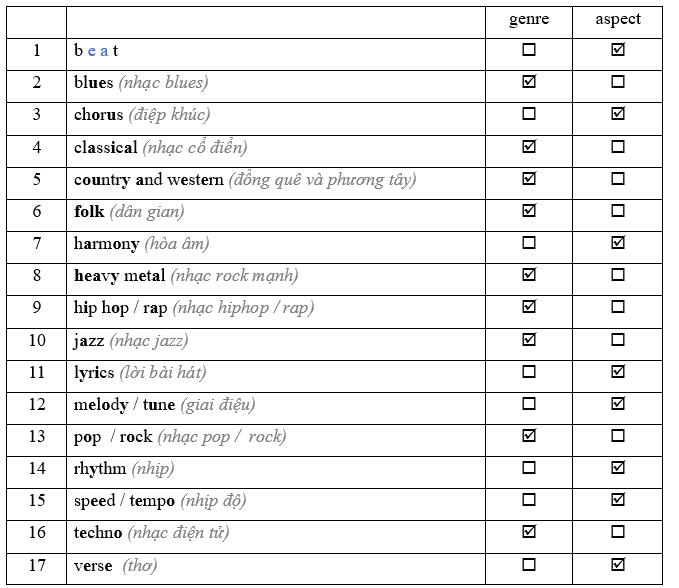Check the genre box for beat
679x588 pixels.
coord(529,50)
